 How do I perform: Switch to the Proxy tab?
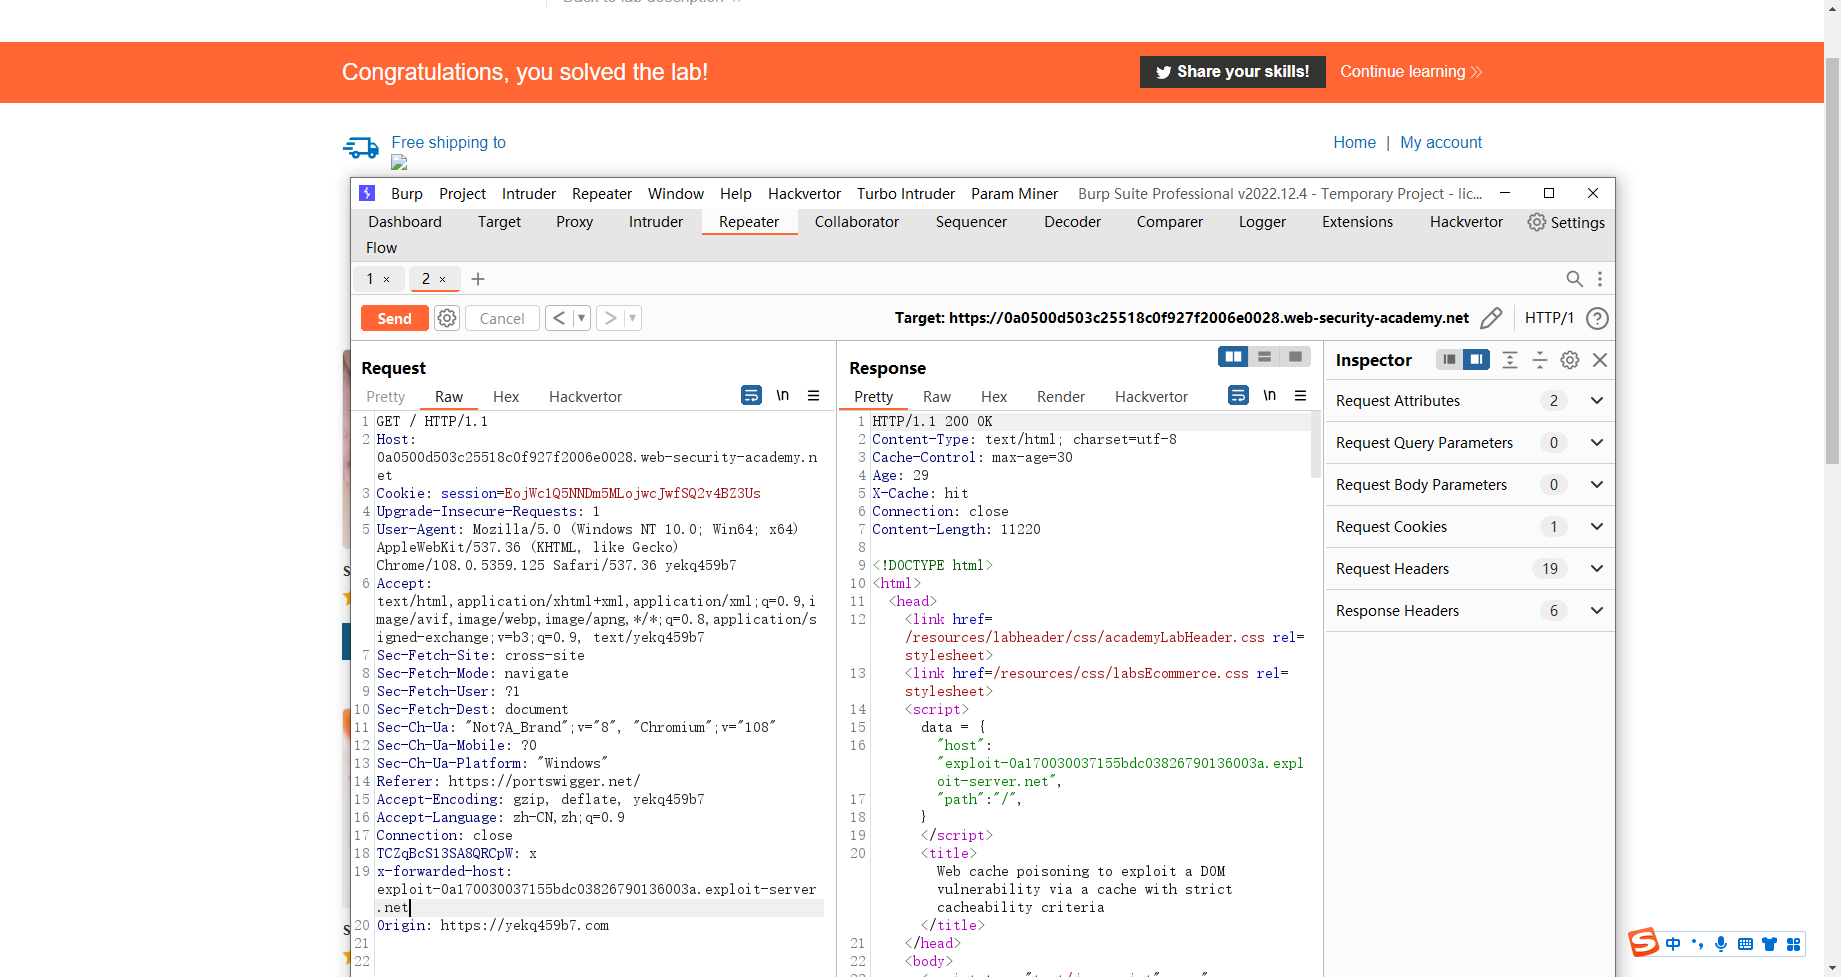(575, 222)
